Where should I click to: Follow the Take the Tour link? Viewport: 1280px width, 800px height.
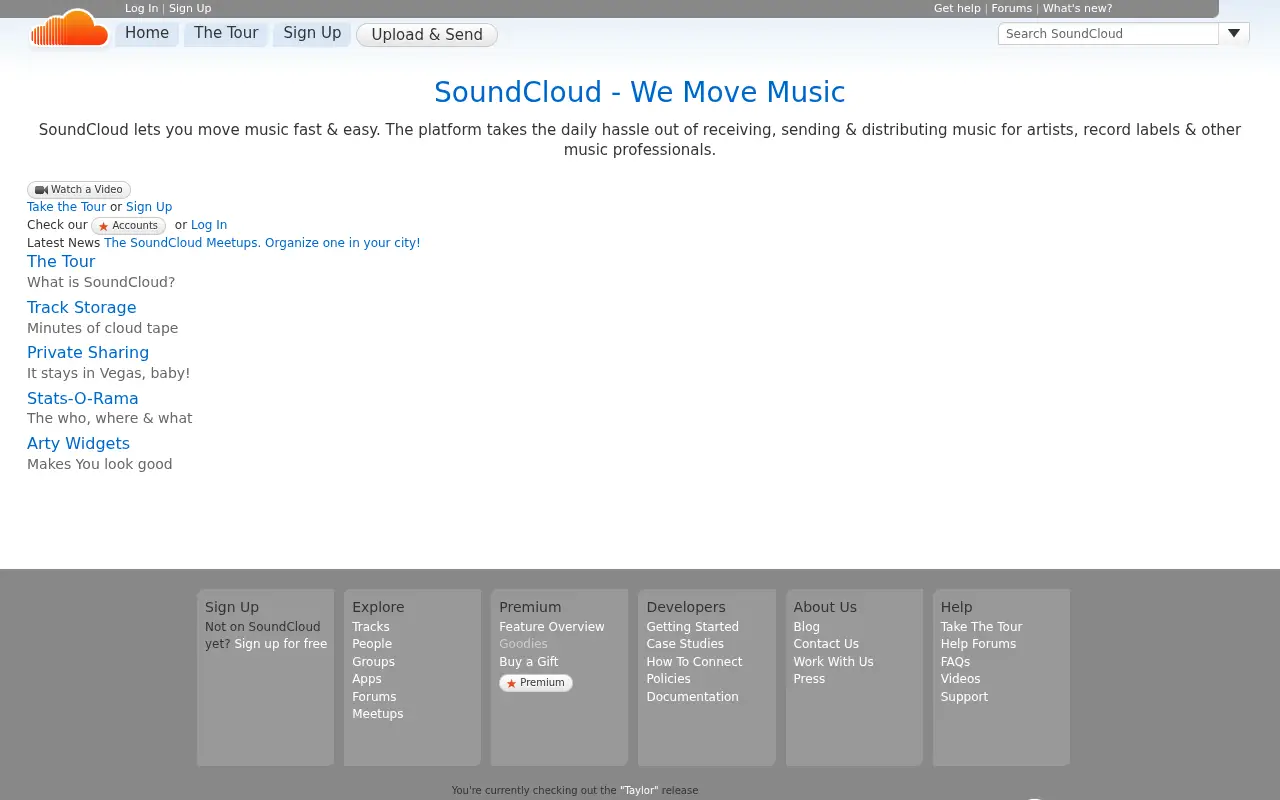(66, 207)
